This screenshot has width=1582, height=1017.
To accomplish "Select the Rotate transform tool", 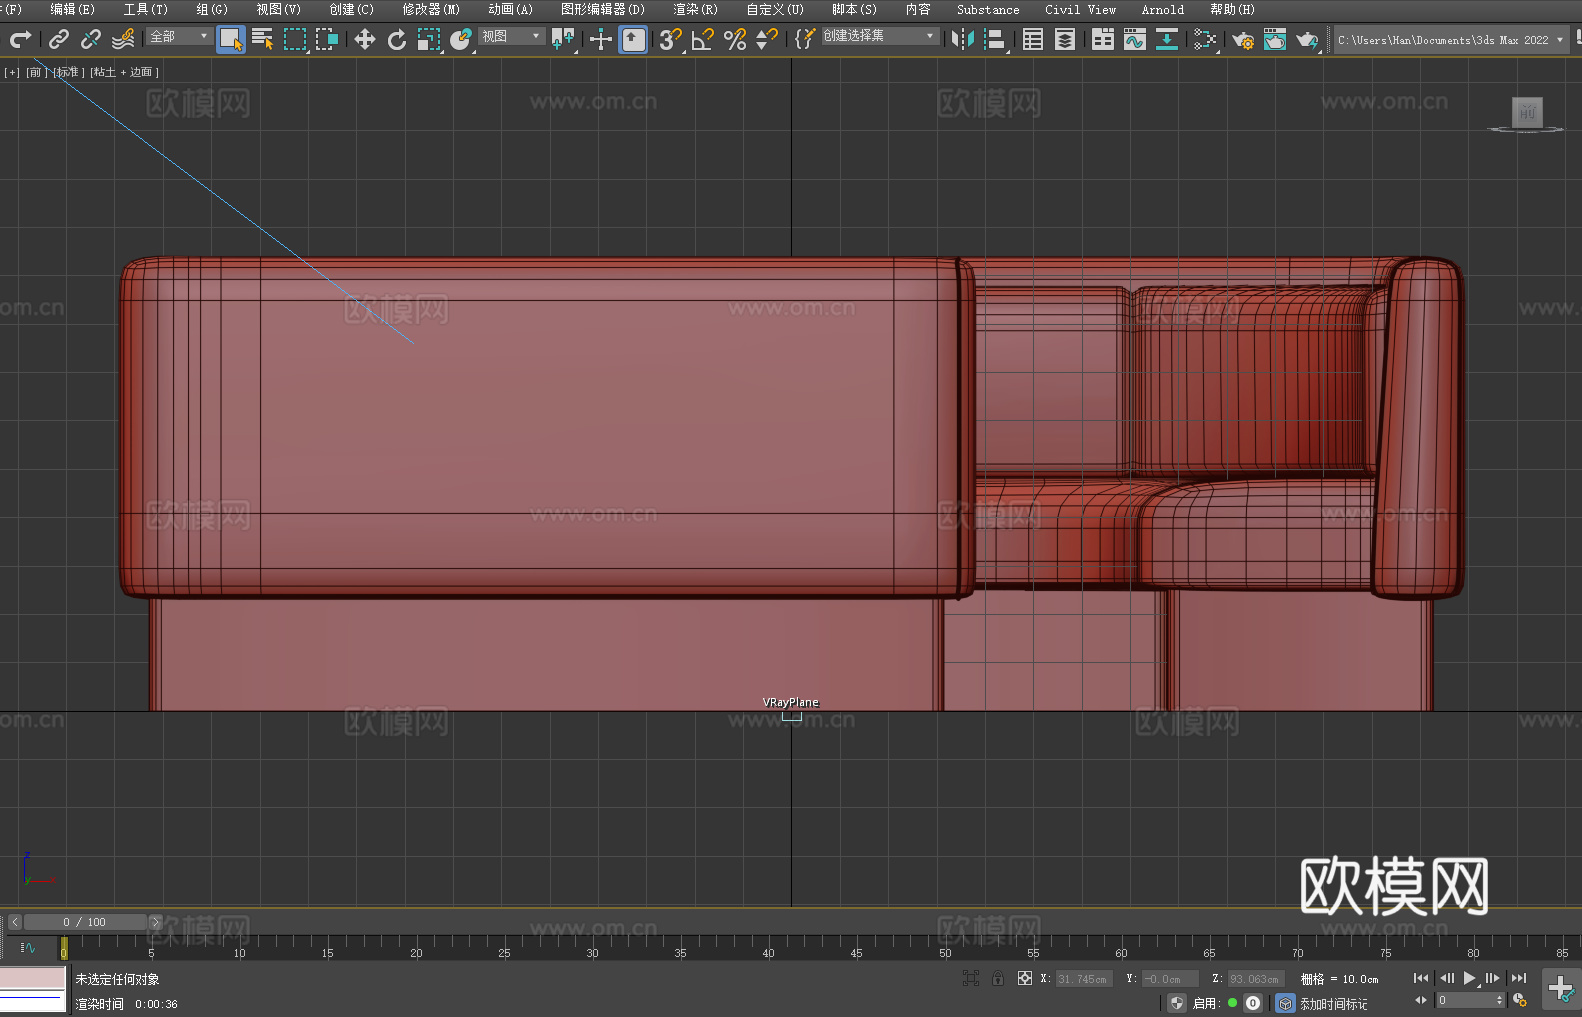I will [x=397, y=39].
